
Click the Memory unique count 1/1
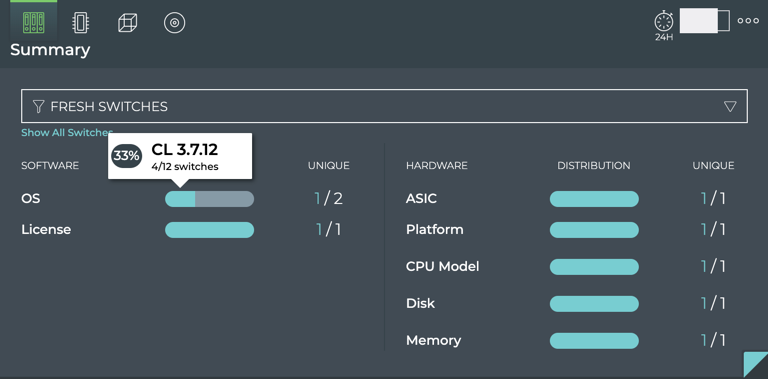point(713,340)
